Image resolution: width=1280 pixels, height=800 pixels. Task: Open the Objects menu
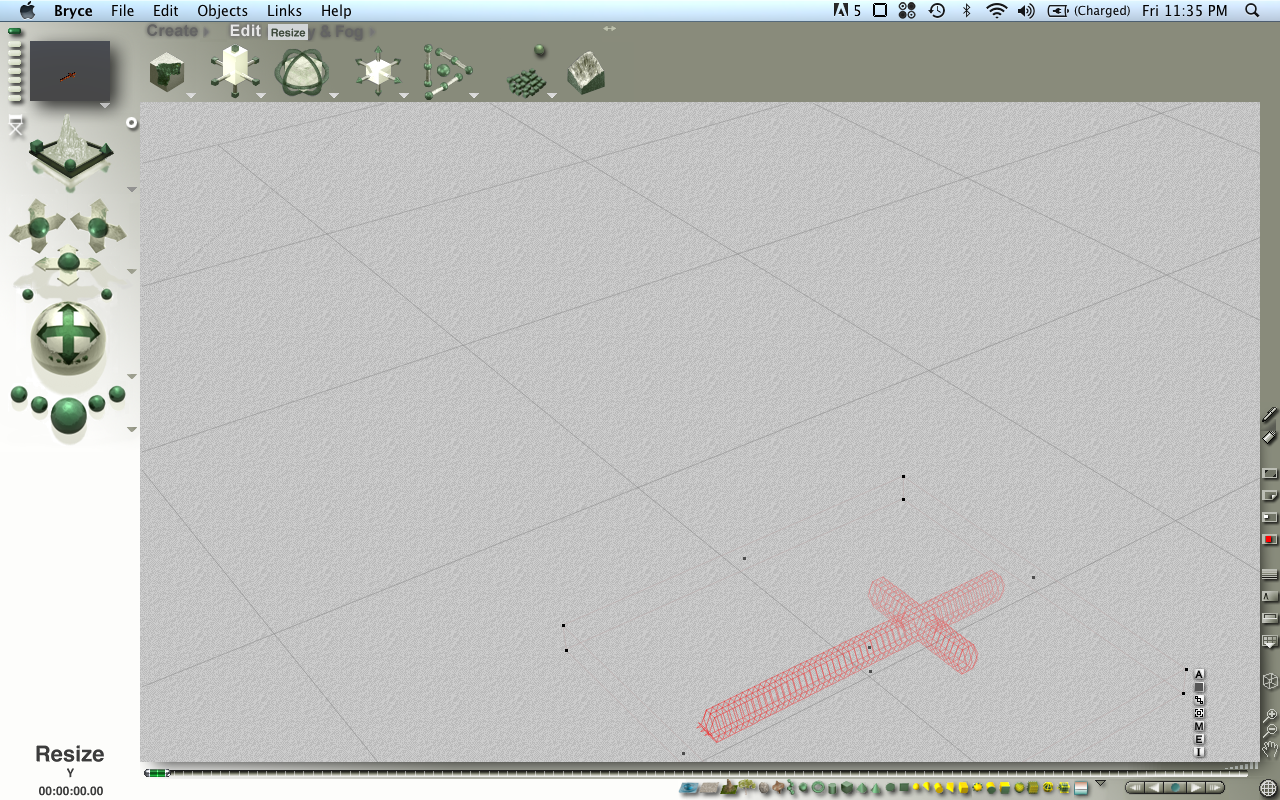pyautogui.click(x=222, y=11)
